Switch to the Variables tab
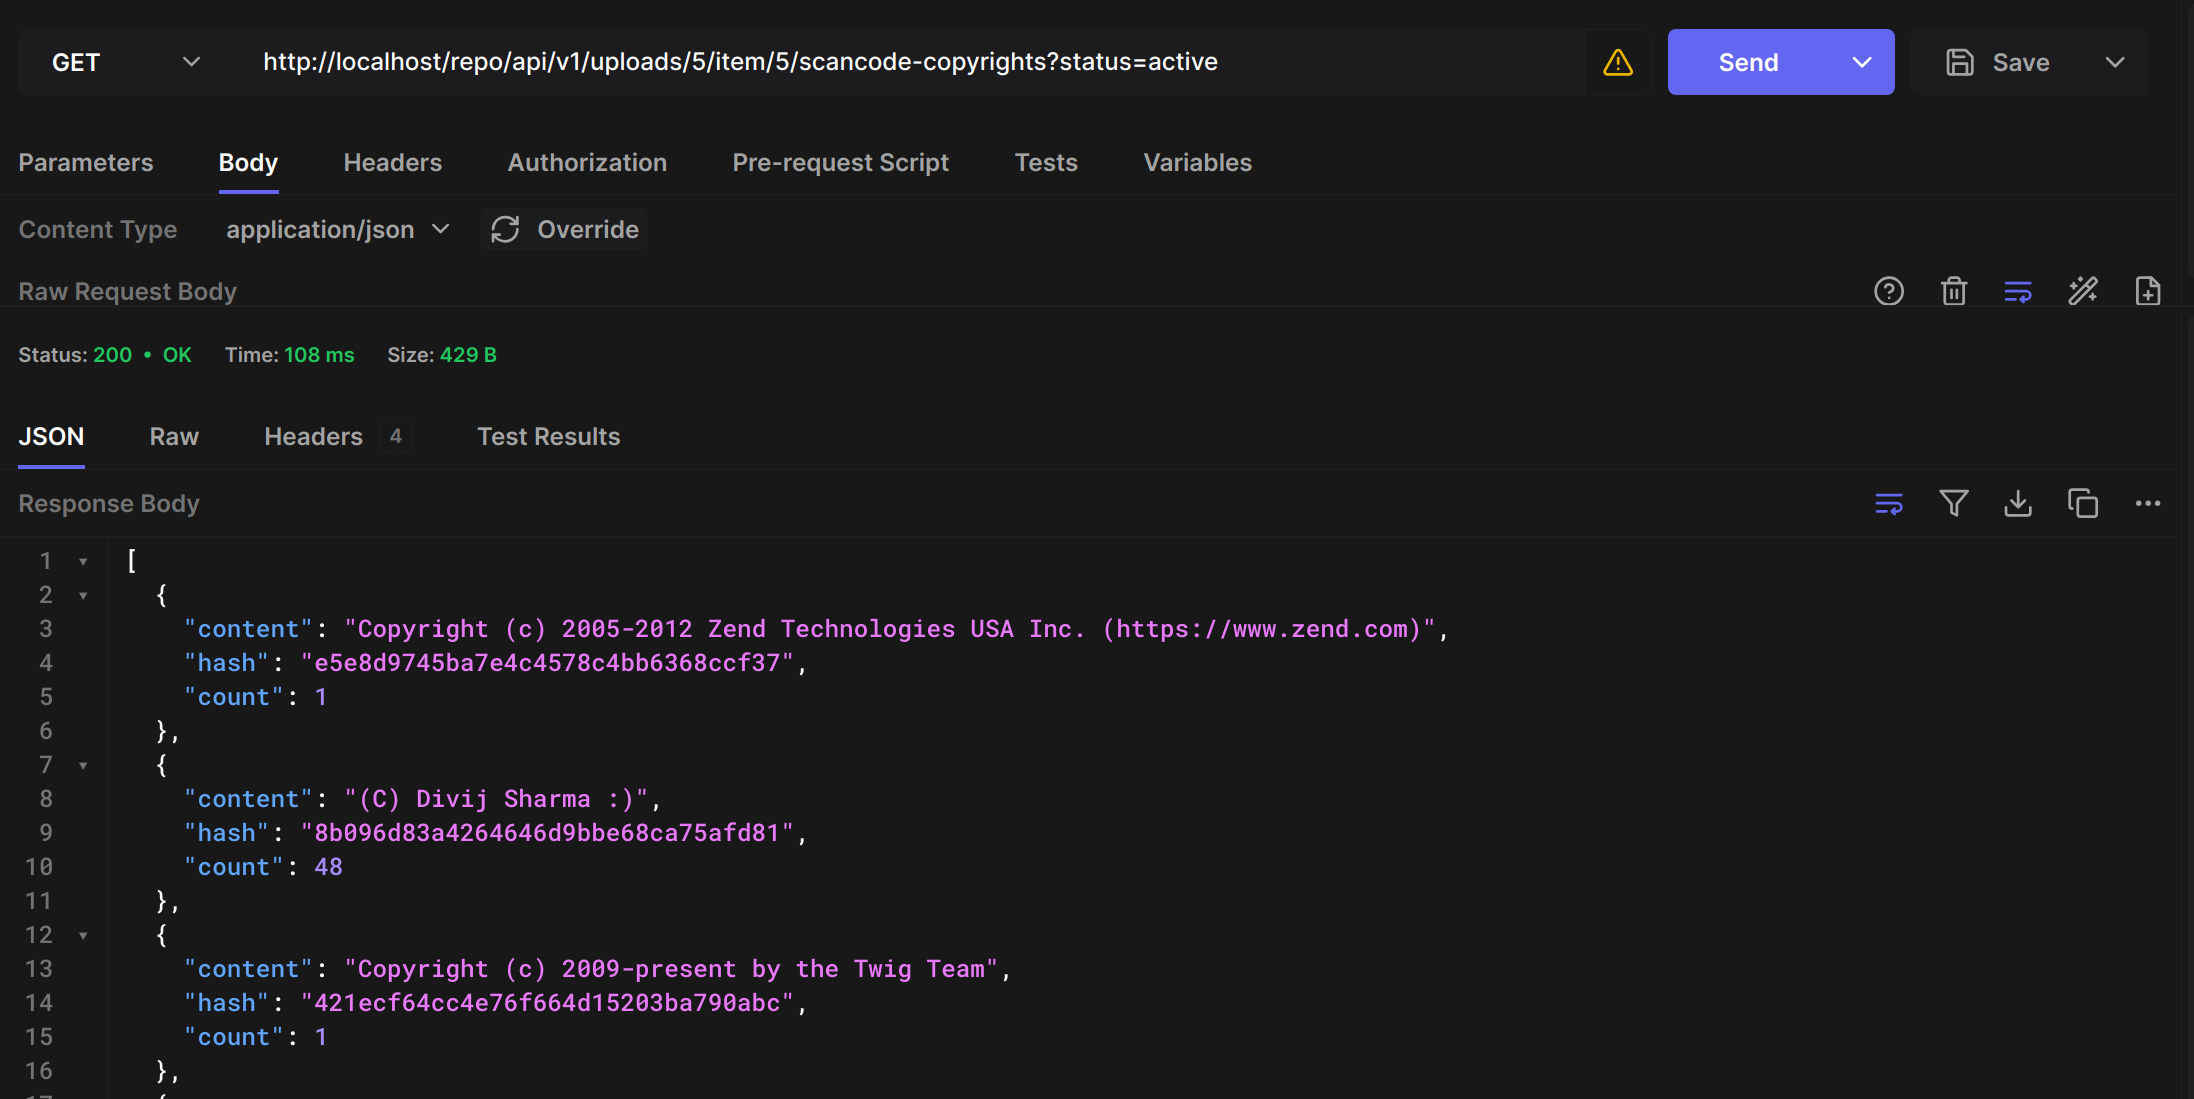 [1197, 162]
